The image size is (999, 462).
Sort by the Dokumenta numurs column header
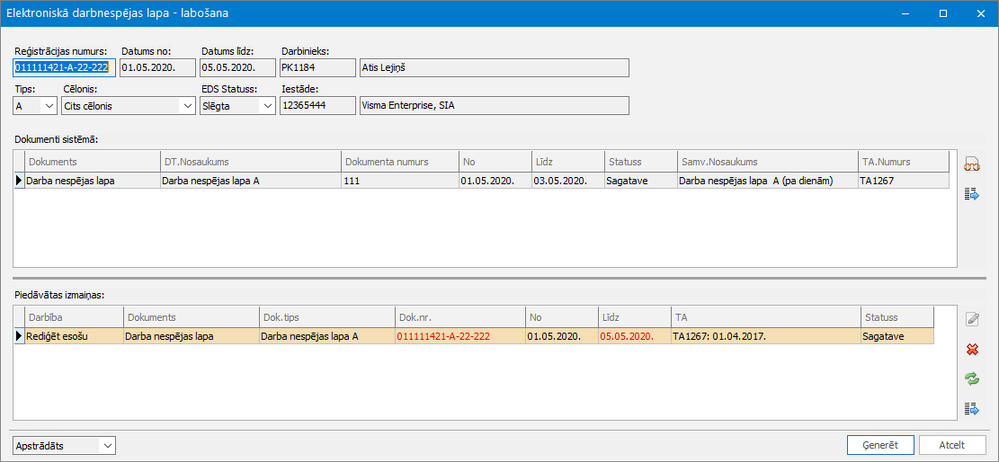[x=399, y=161]
